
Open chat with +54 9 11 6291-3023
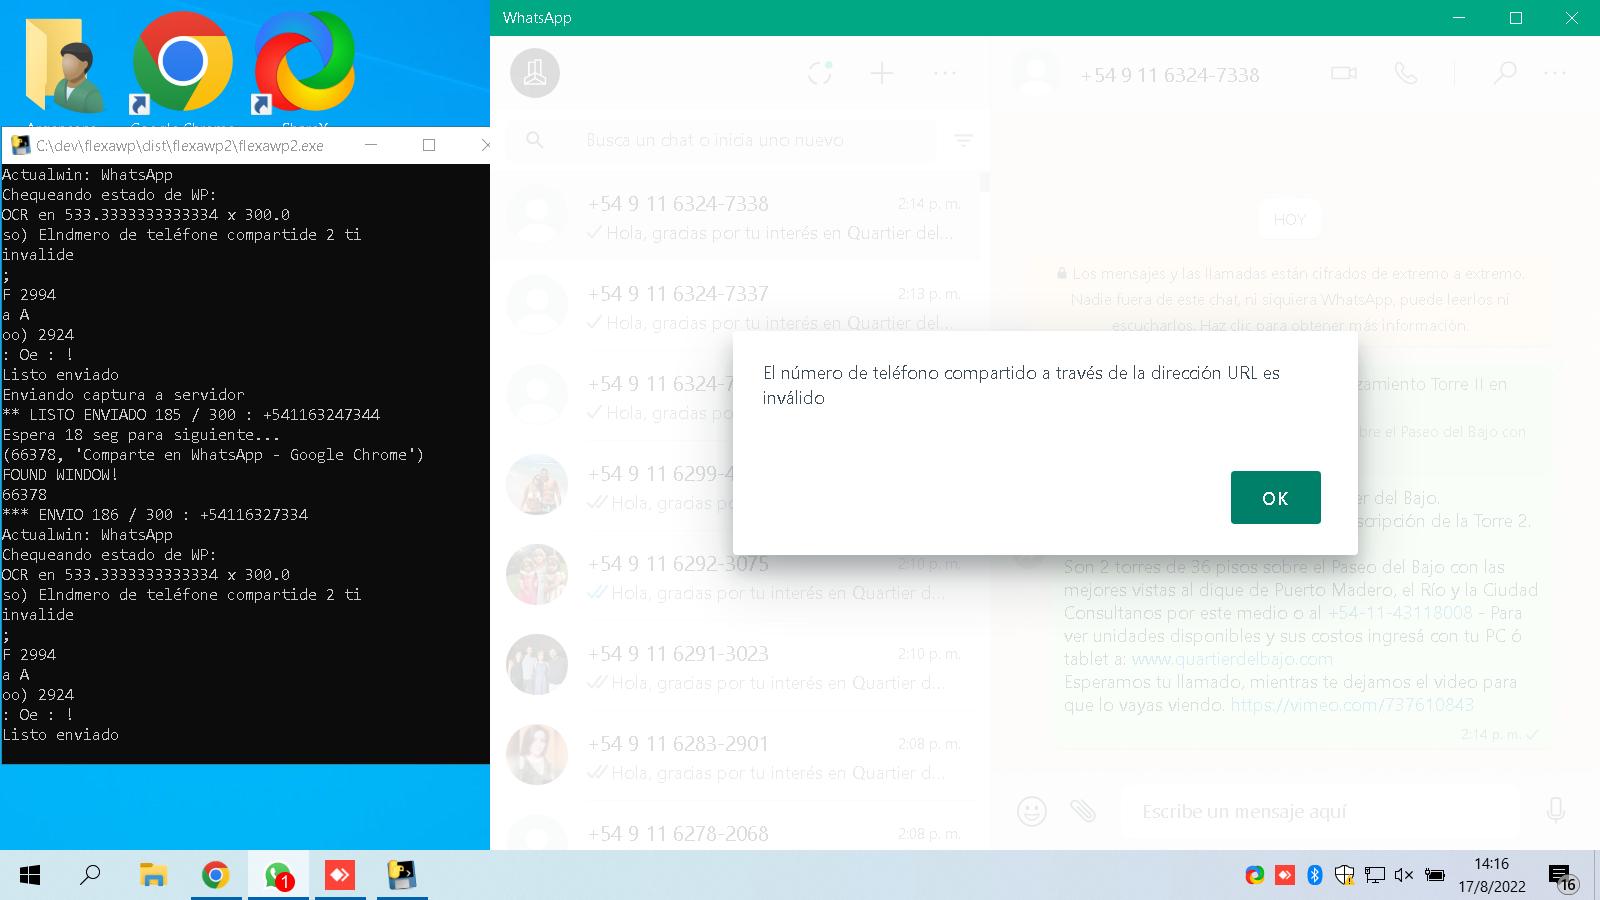735,665
